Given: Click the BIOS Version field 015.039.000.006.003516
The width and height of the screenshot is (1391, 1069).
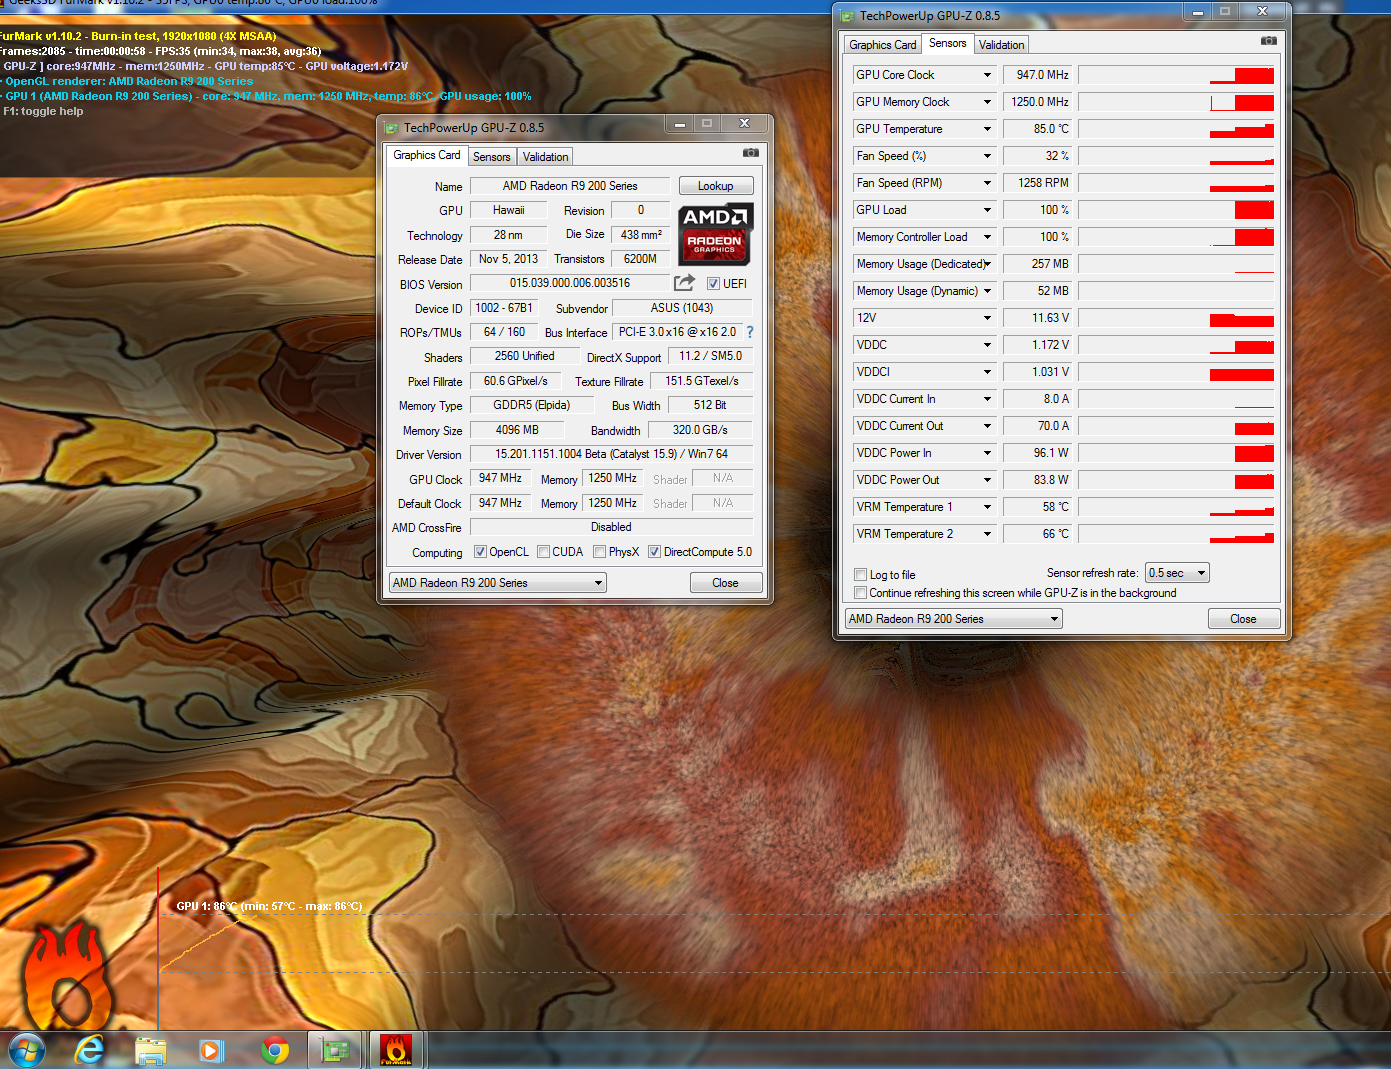Looking at the screenshot, I should (x=570, y=283).
